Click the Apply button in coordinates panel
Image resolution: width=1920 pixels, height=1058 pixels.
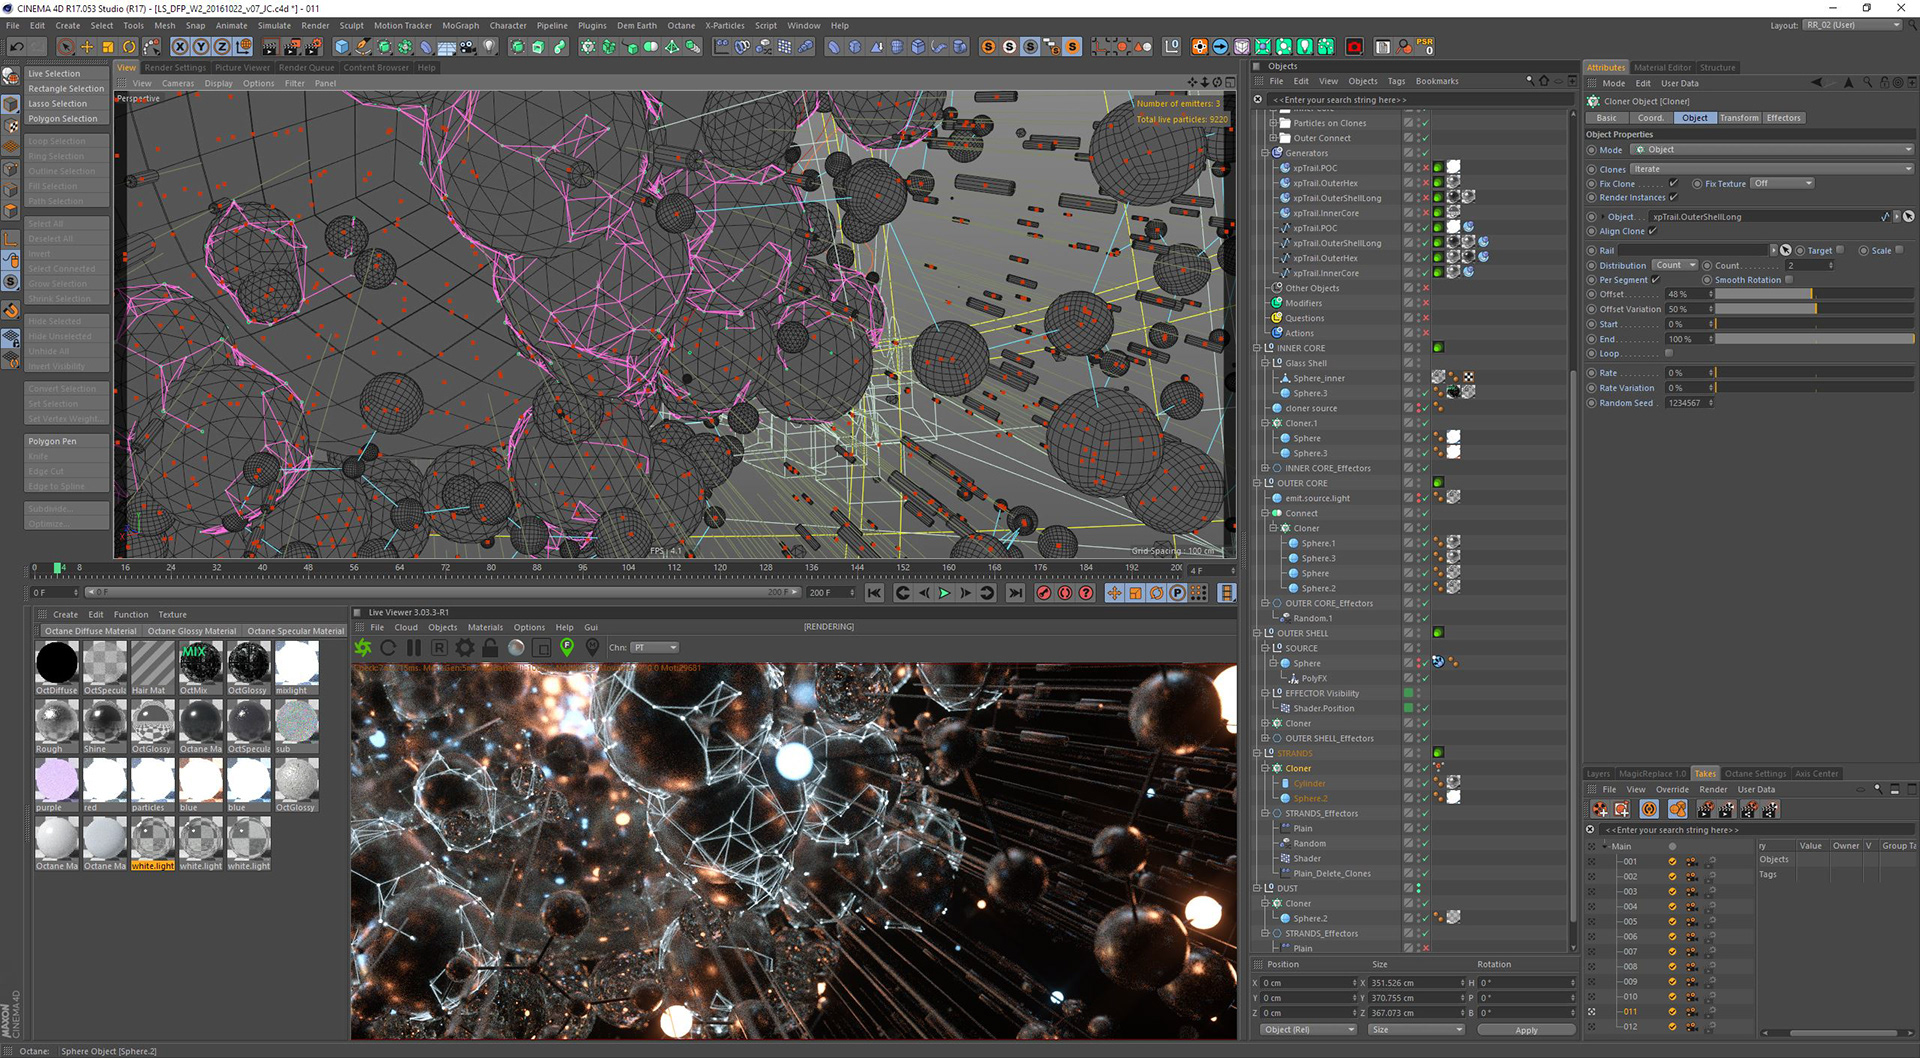[x=1526, y=1030]
